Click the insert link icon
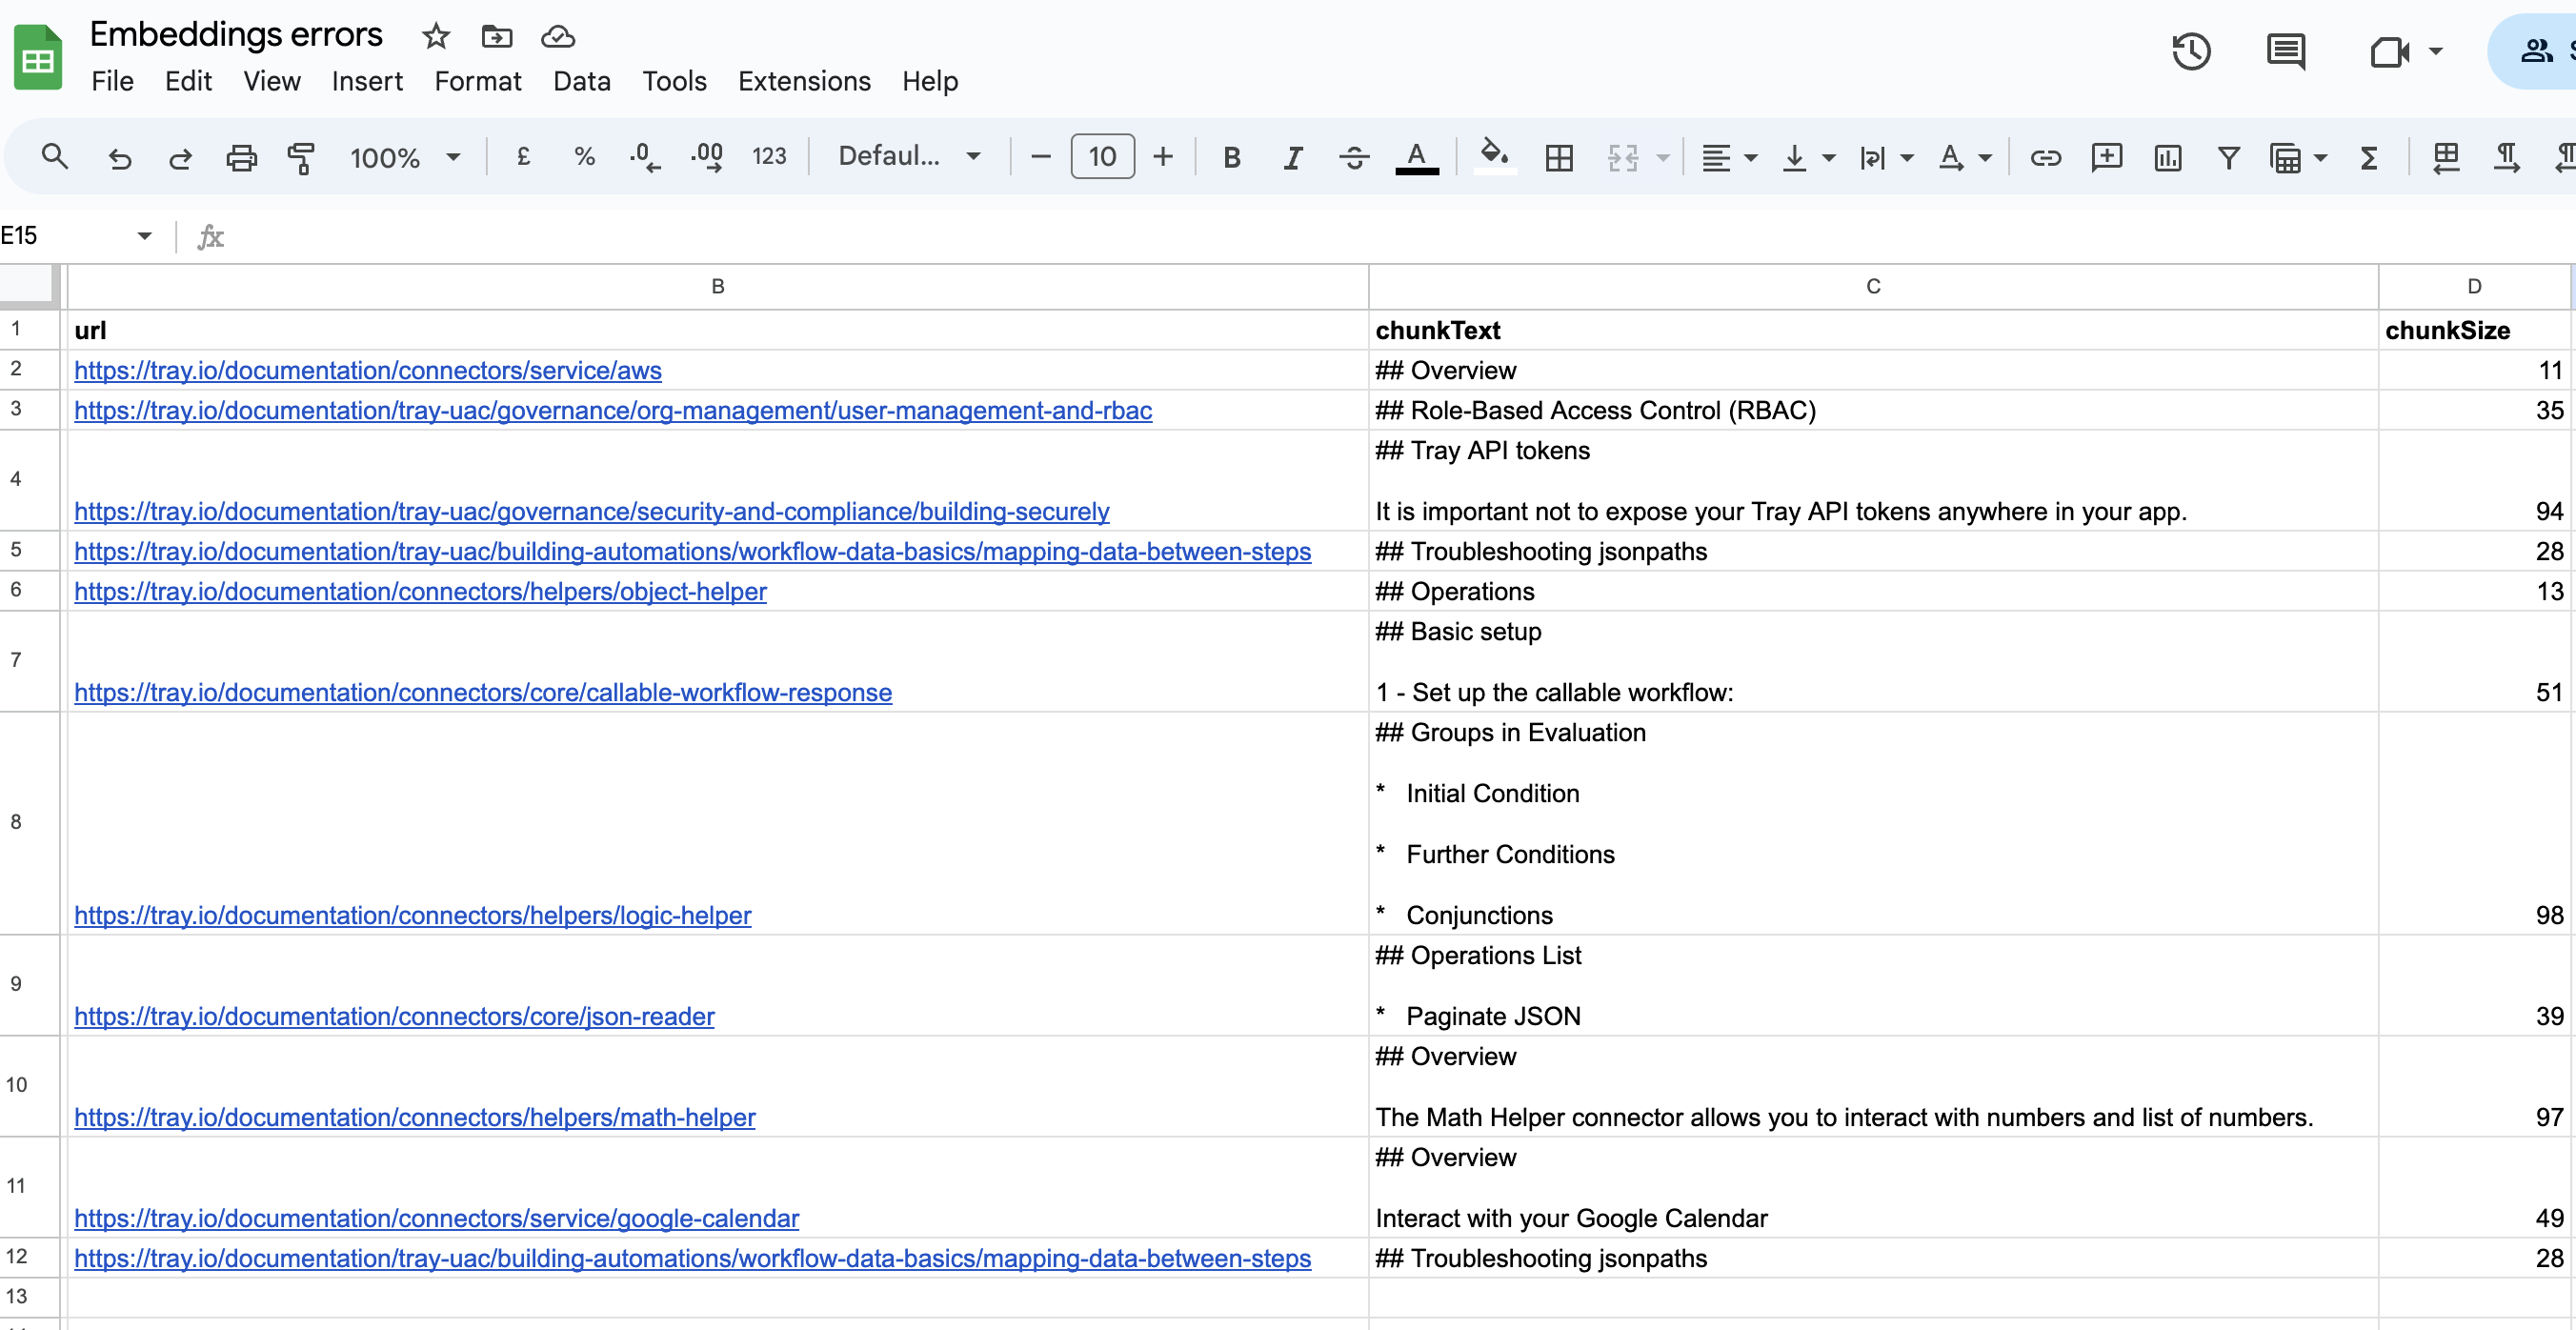 (2044, 157)
